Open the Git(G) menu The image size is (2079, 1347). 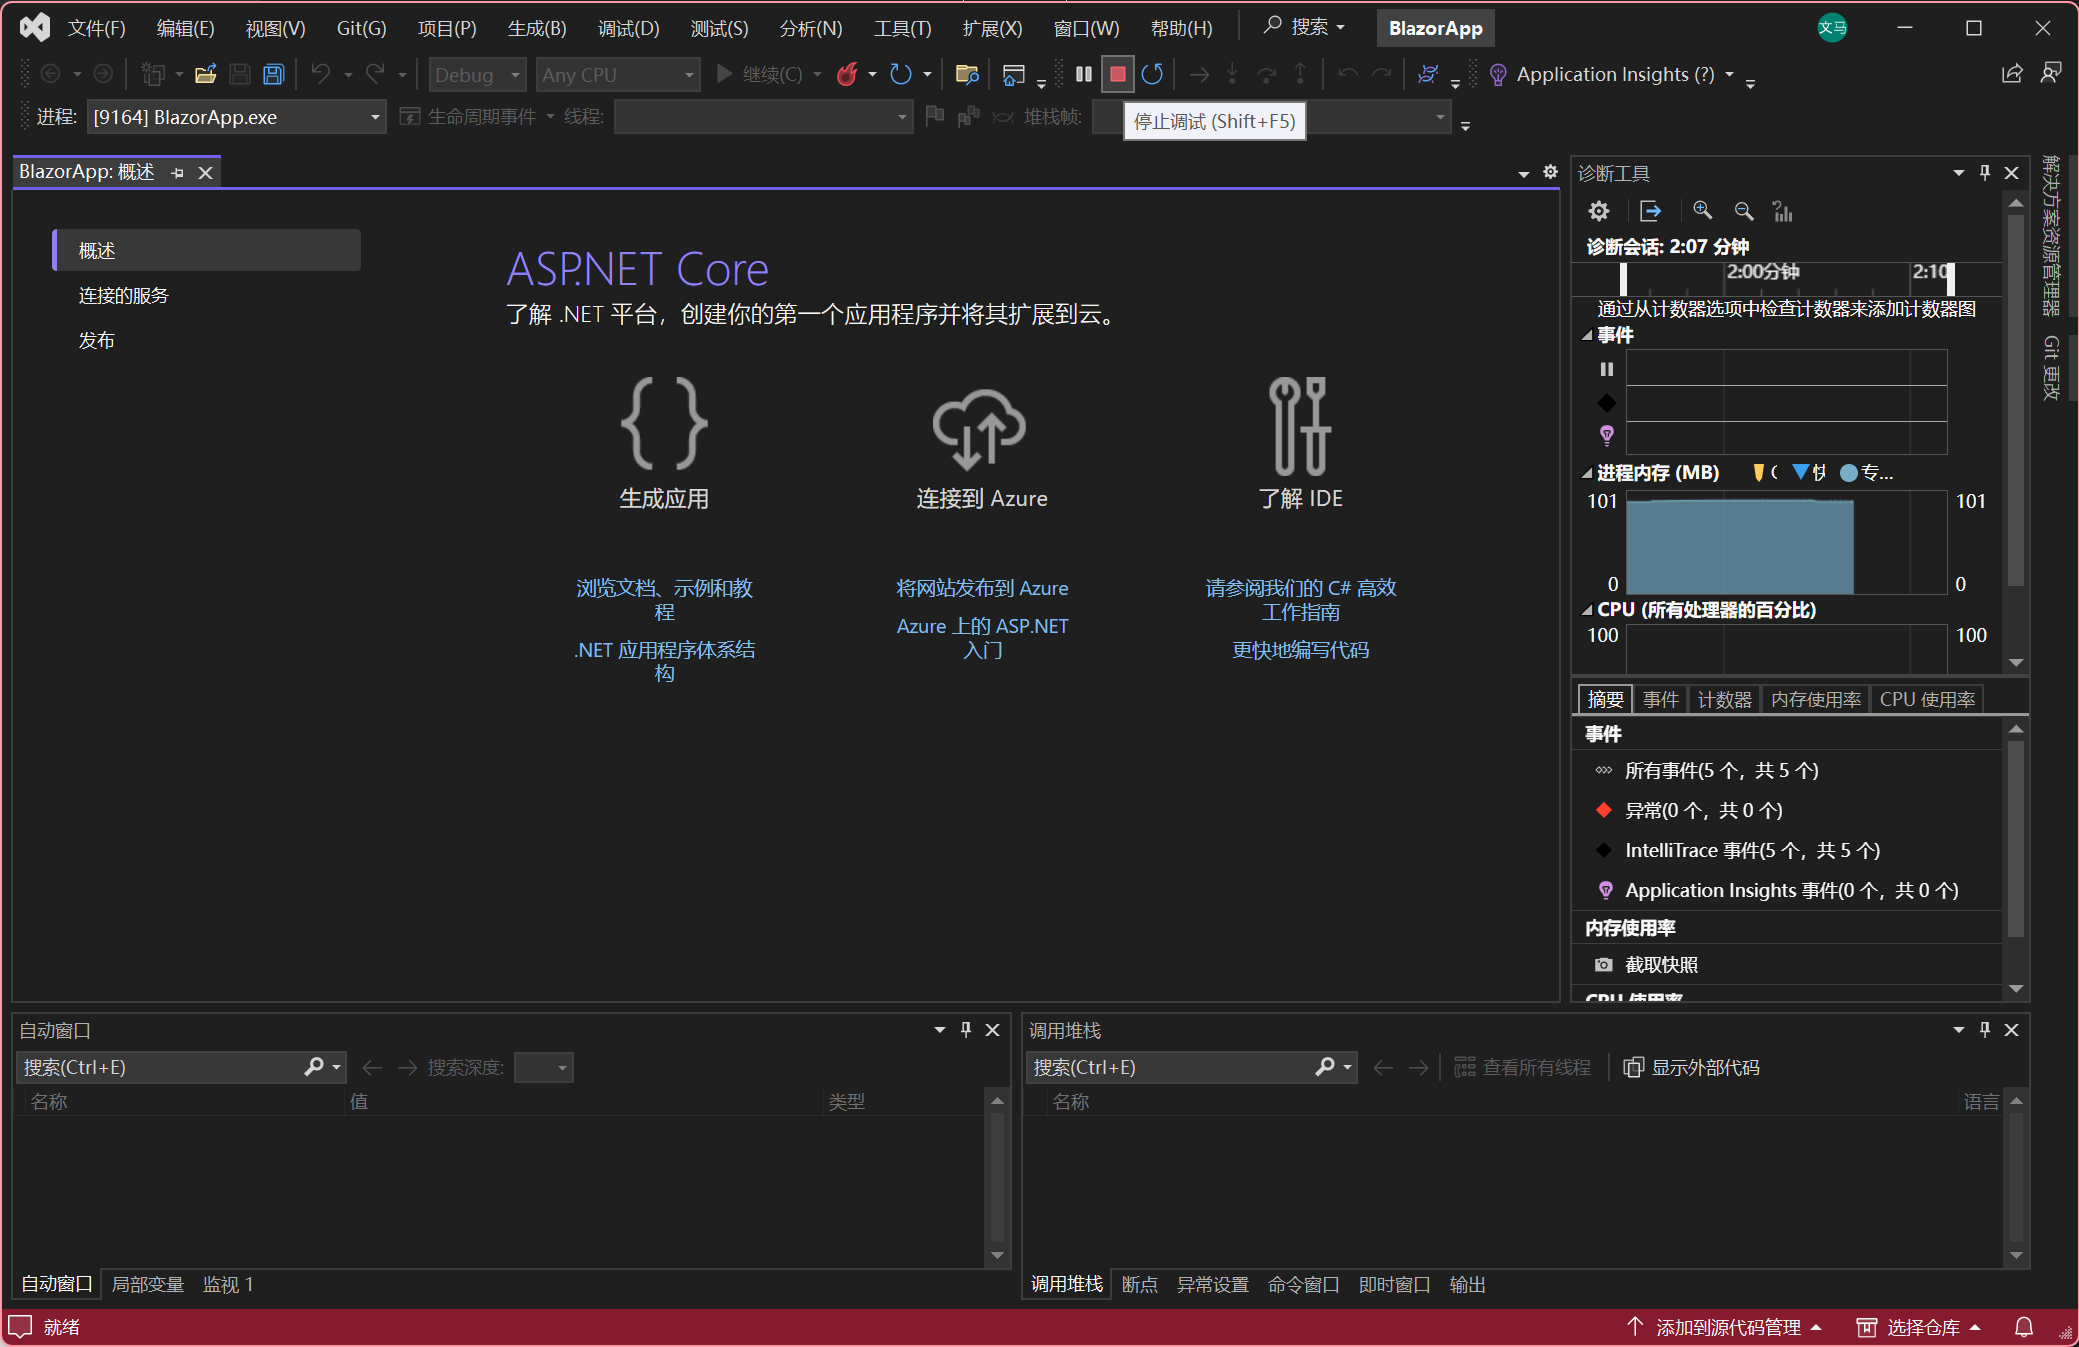tap(361, 28)
